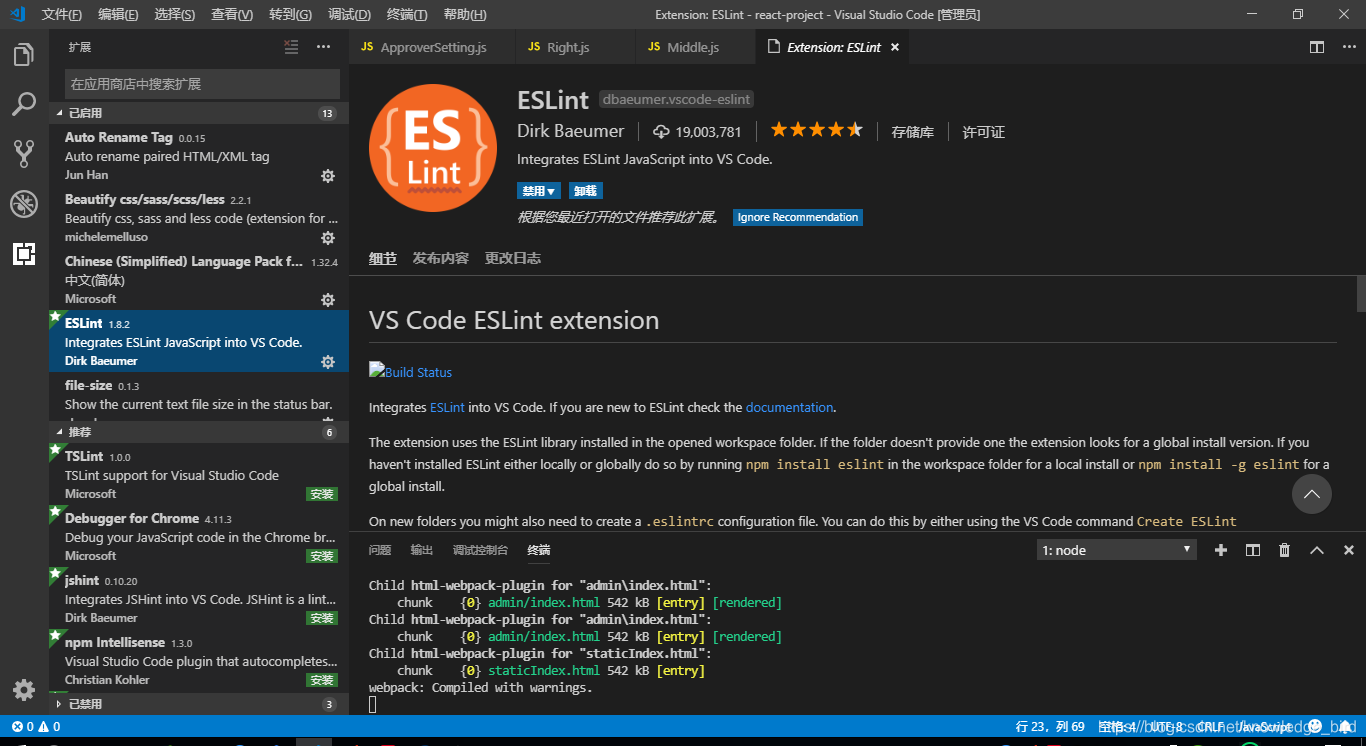Click the errors and warnings status indicator
The image size is (1366, 746).
click(x=35, y=727)
